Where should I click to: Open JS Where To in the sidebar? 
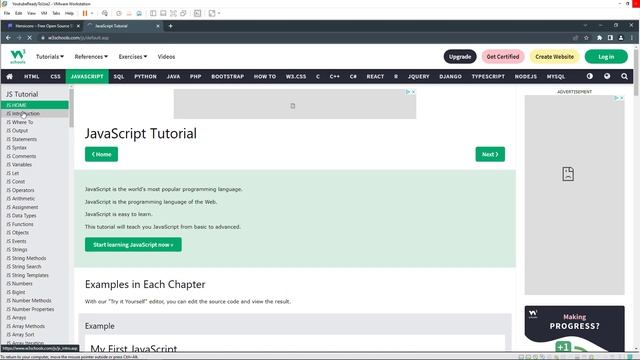[34, 122]
